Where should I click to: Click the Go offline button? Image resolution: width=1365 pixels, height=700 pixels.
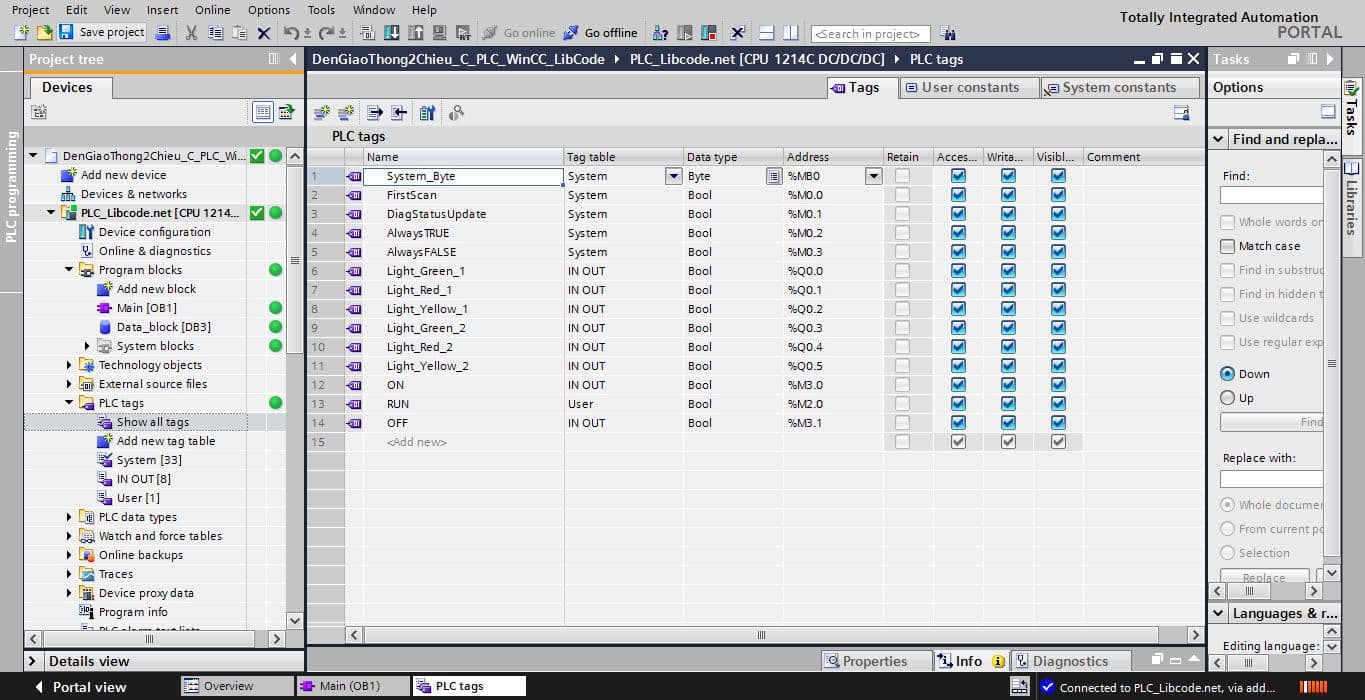pos(600,33)
